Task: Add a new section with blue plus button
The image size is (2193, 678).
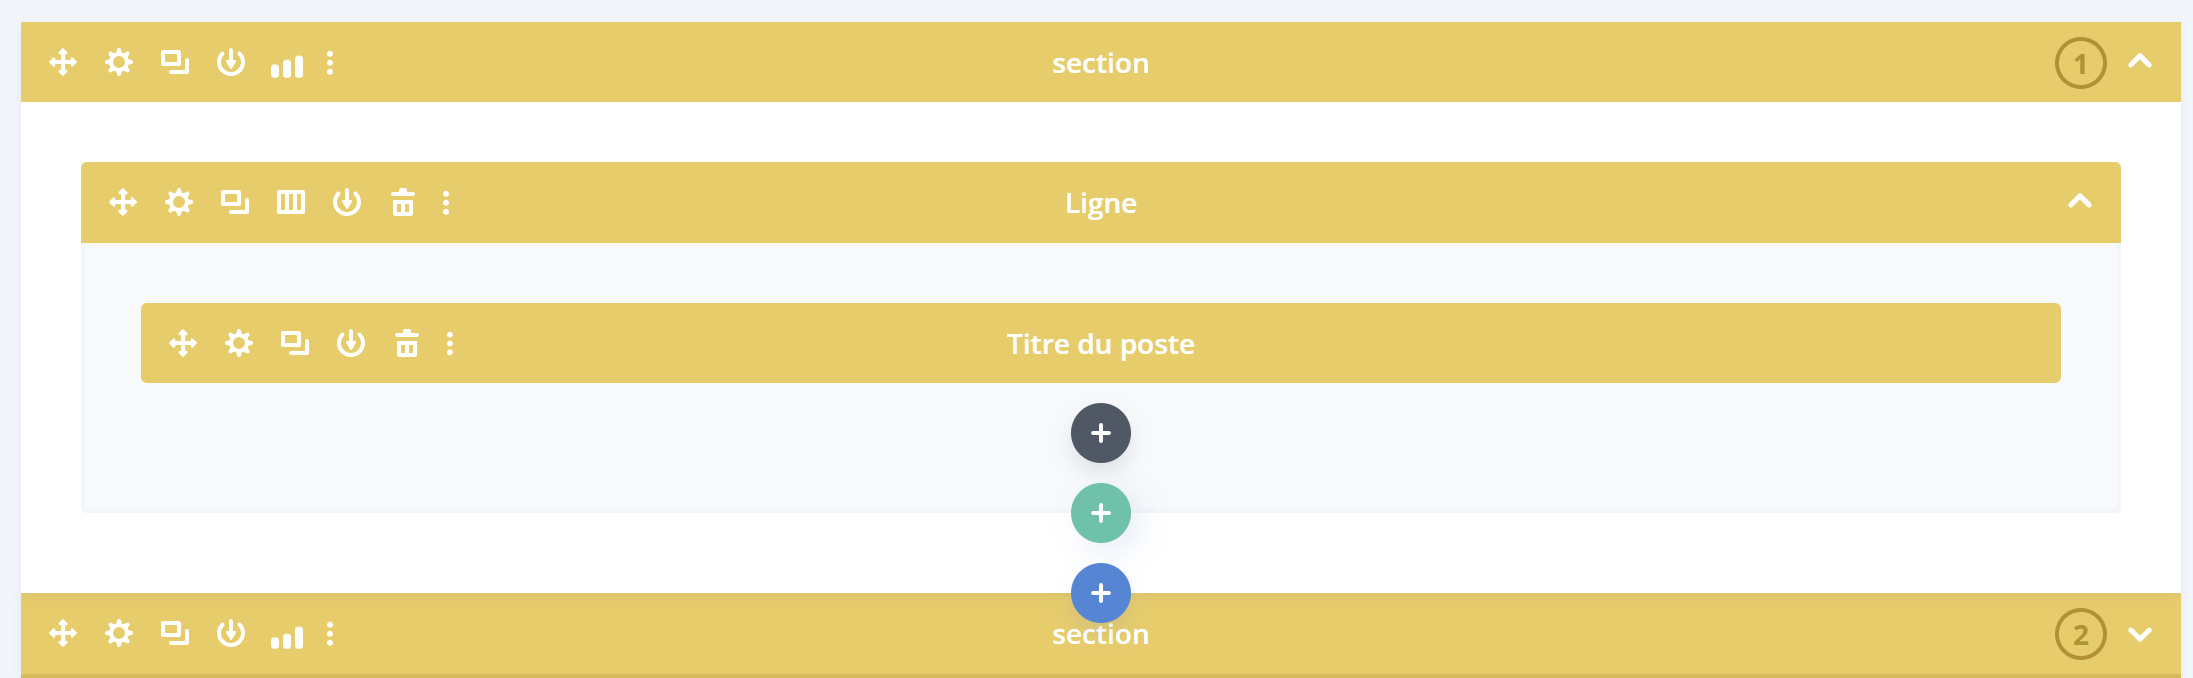Action: click(1101, 593)
